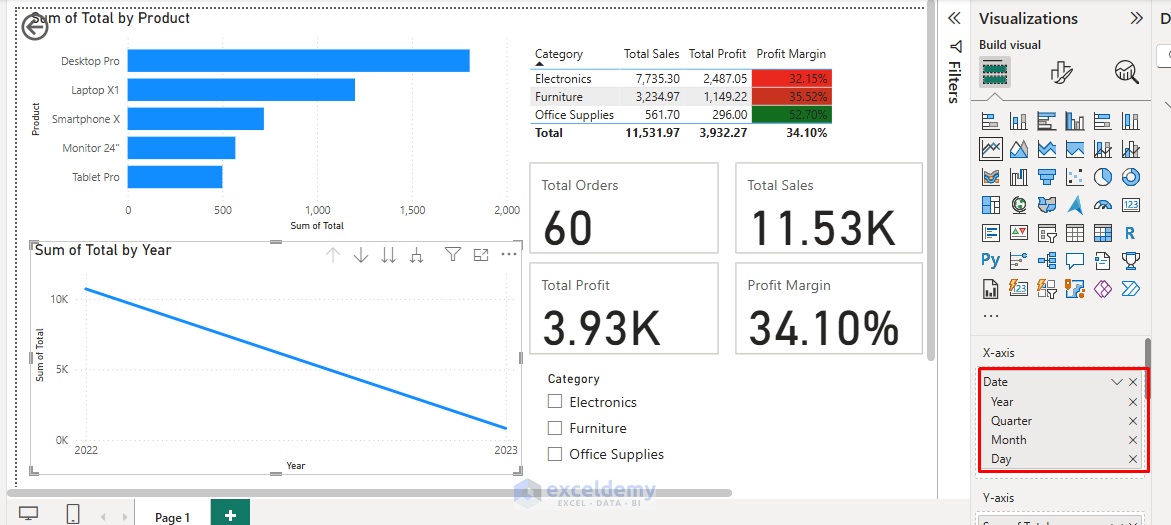Viewport: 1171px width, 525px height.
Task: Switch to the Analytics pane tab
Action: click(1126, 72)
